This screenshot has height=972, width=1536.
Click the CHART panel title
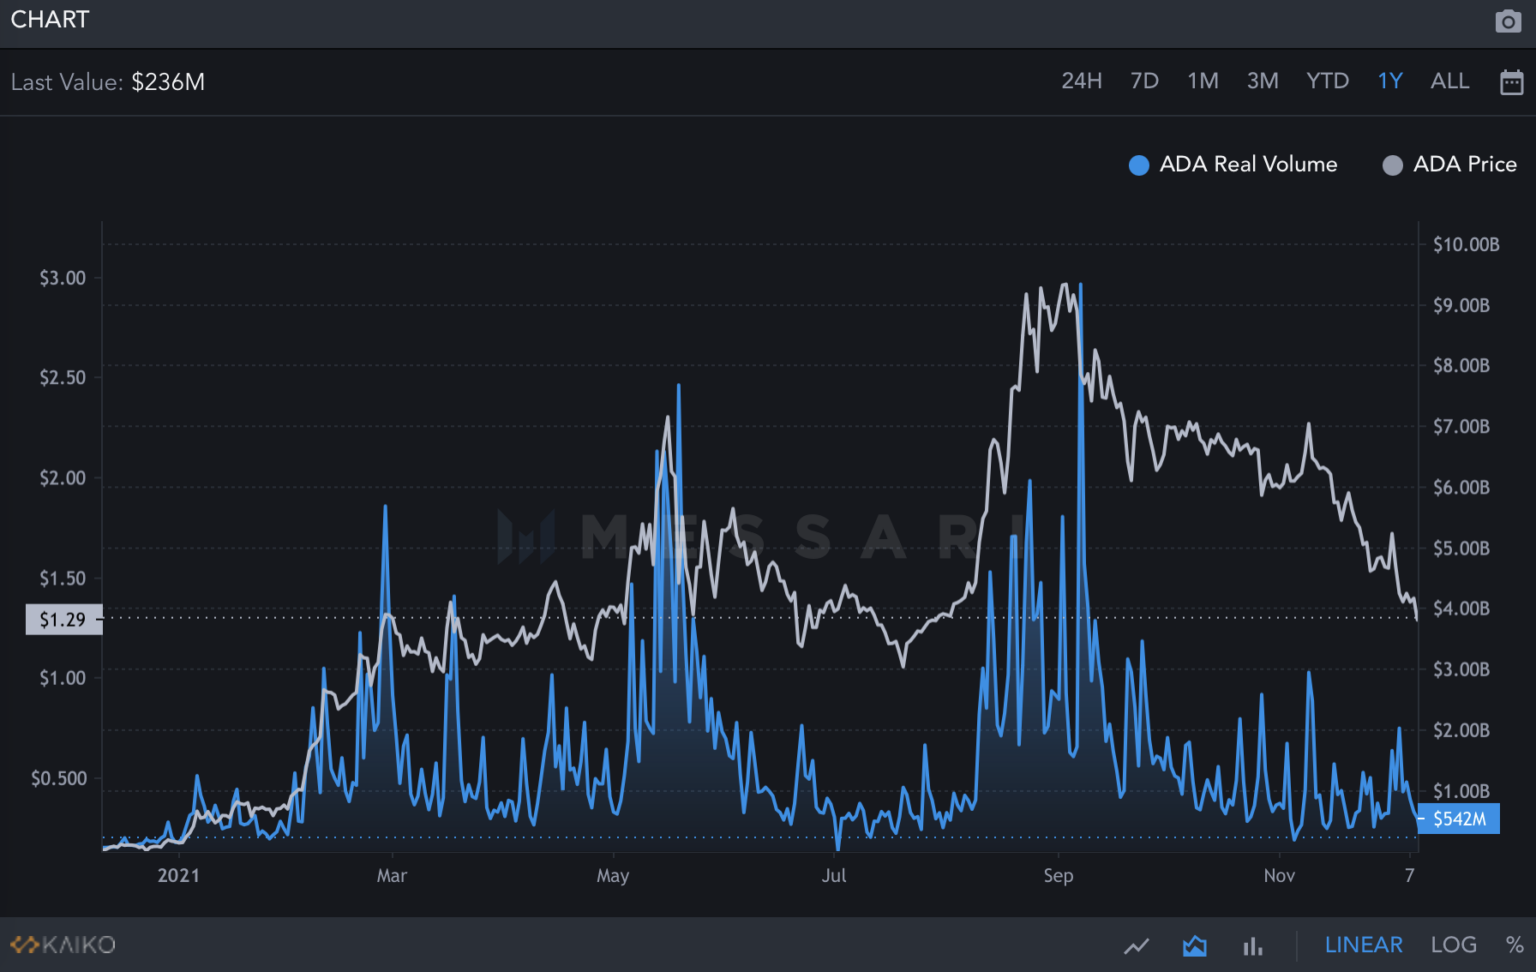coord(50,20)
